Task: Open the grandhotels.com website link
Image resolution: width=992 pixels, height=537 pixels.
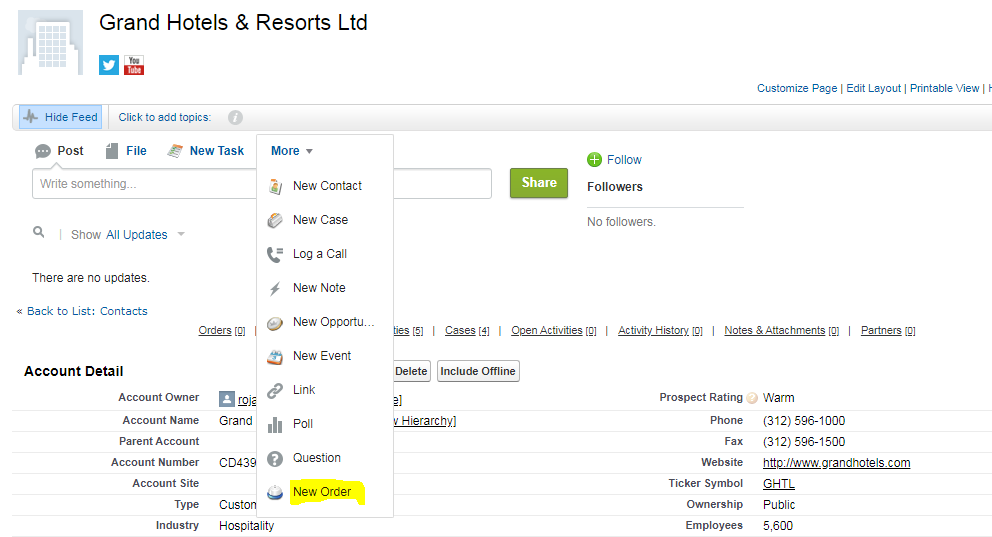Action: pos(836,463)
